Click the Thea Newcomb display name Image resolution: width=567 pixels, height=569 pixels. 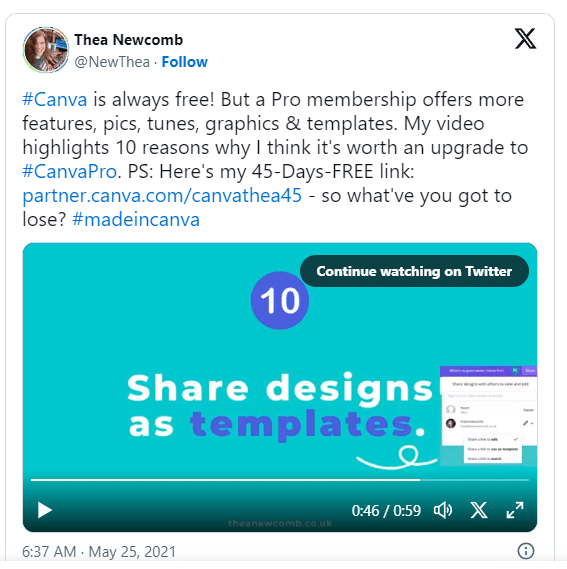click(x=129, y=40)
